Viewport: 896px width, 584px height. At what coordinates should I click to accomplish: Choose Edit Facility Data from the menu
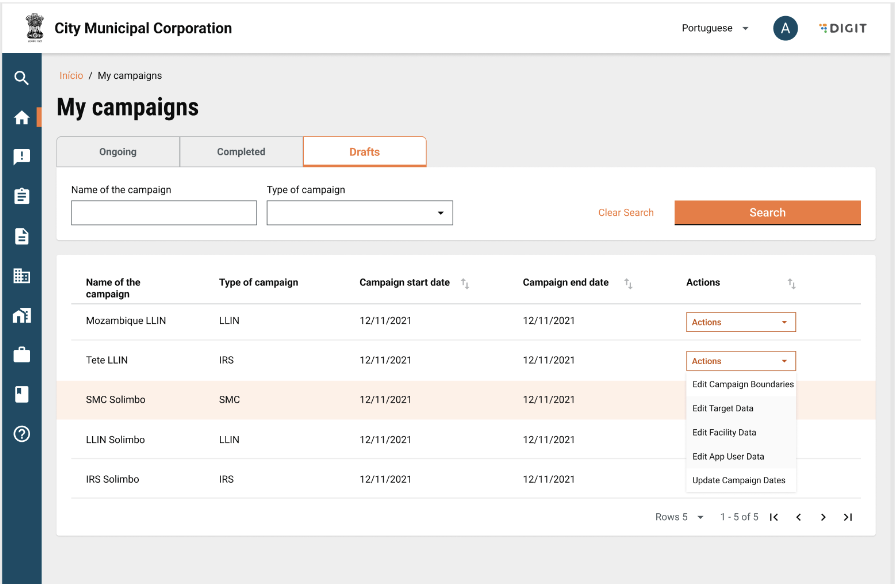click(741, 432)
